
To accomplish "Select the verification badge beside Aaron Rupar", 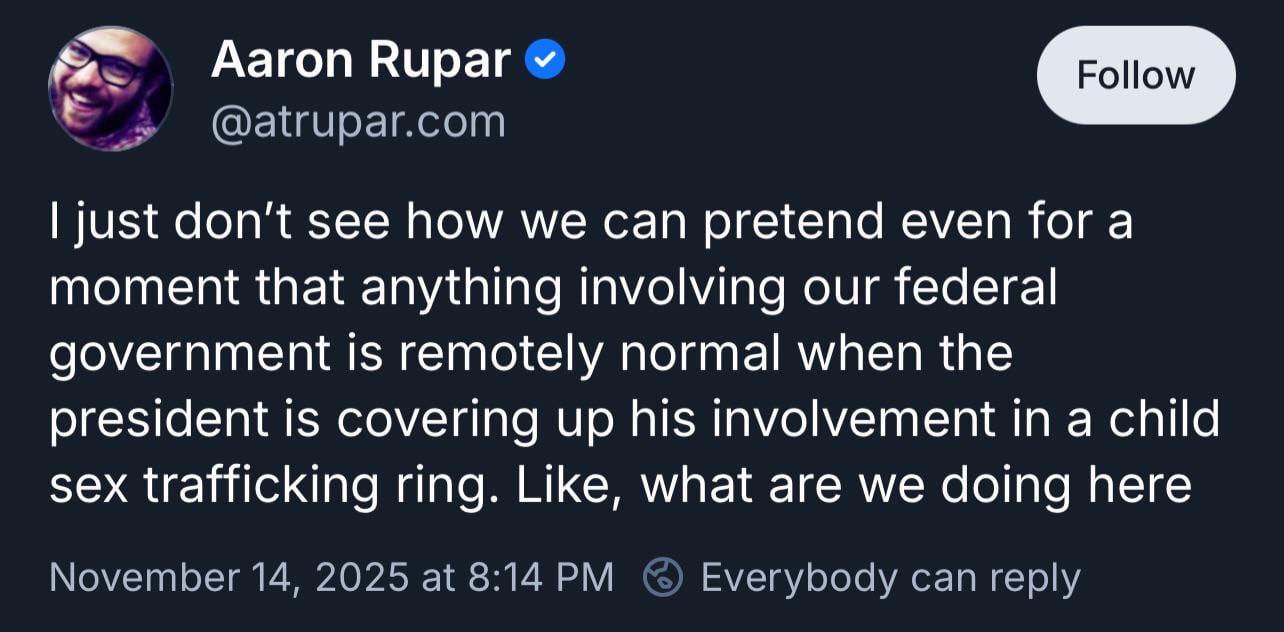I will [547, 62].
